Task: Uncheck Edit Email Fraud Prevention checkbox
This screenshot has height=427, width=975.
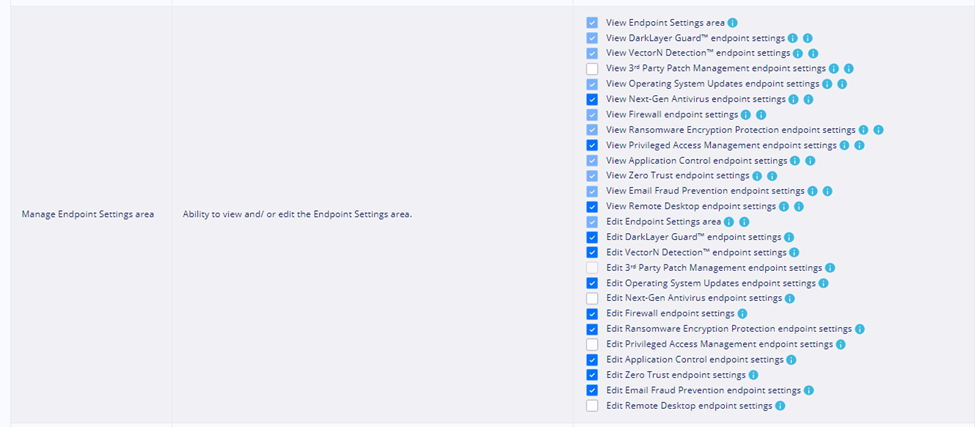Action: [592, 390]
